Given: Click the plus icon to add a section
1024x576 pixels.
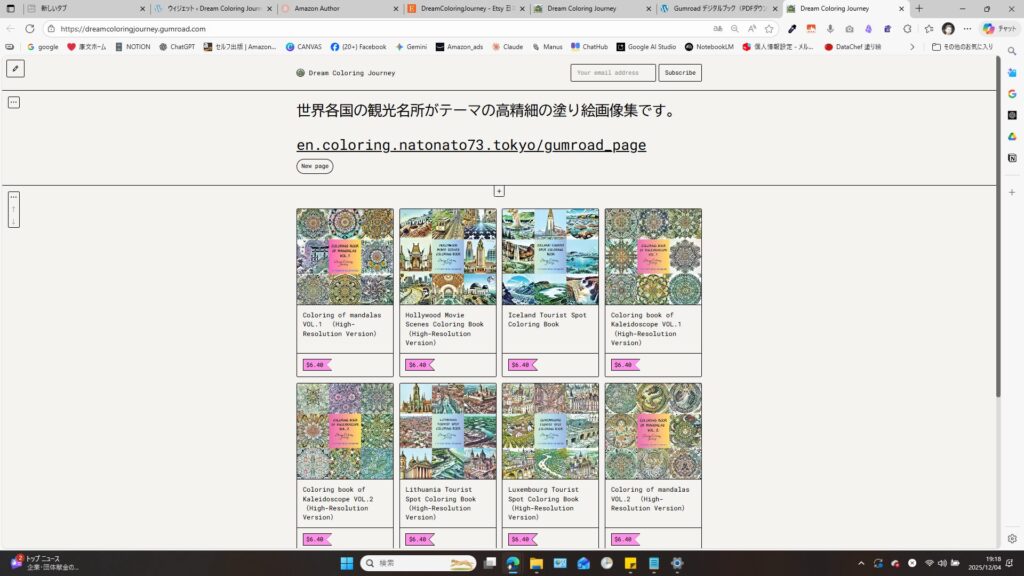Looking at the screenshot, I should click(x=499, y=191).
